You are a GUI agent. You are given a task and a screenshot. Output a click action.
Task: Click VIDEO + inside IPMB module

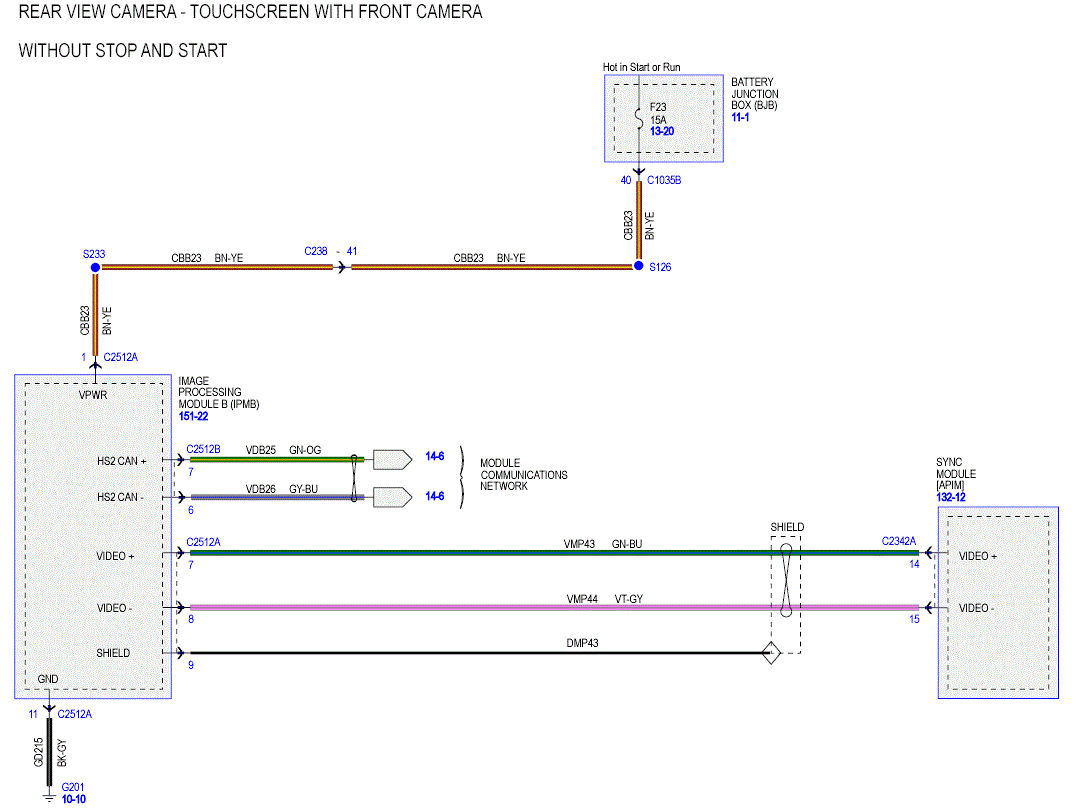pos(115,556)
